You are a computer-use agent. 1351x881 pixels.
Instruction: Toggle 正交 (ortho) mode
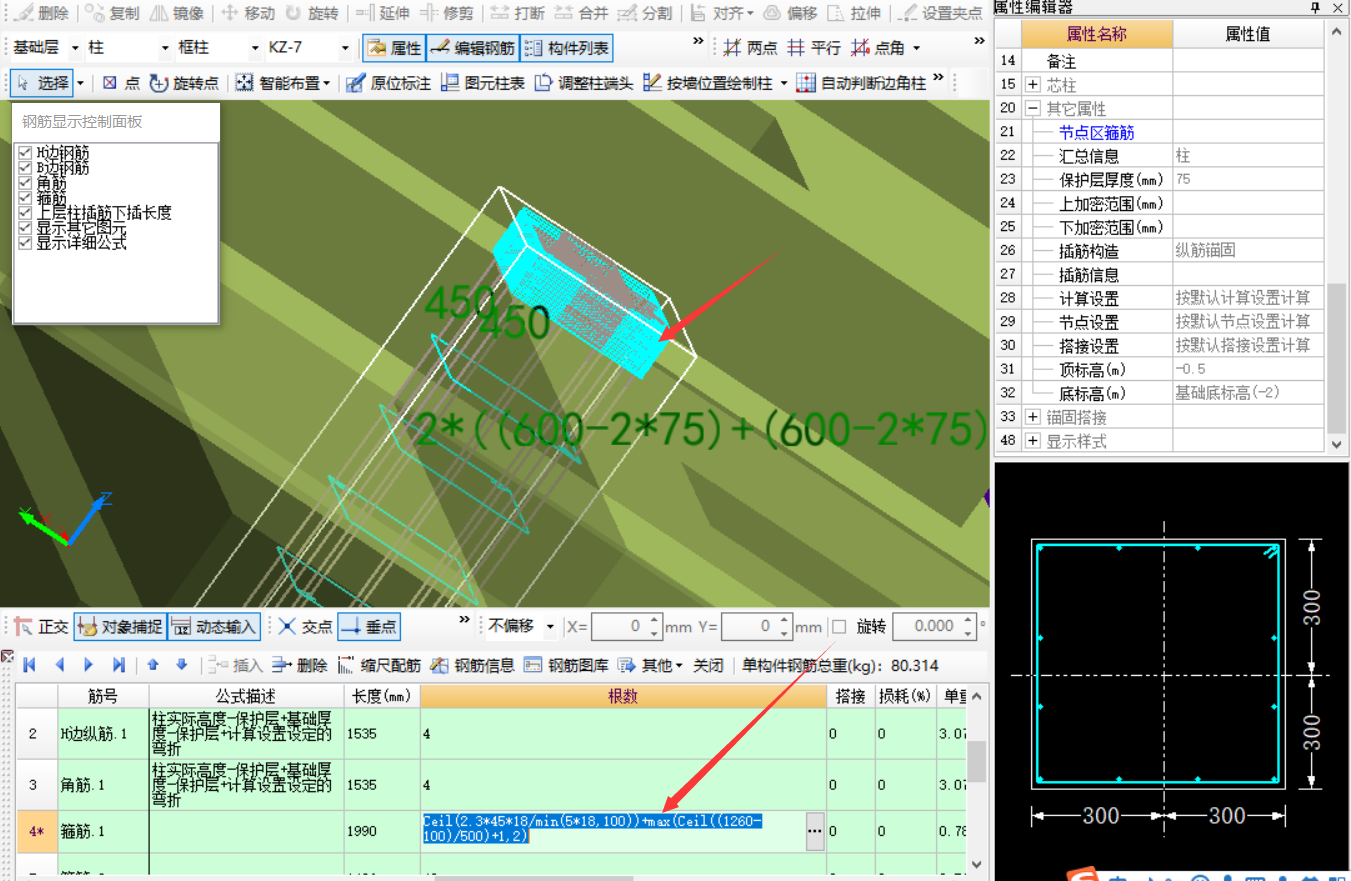(x=41, y=627)
